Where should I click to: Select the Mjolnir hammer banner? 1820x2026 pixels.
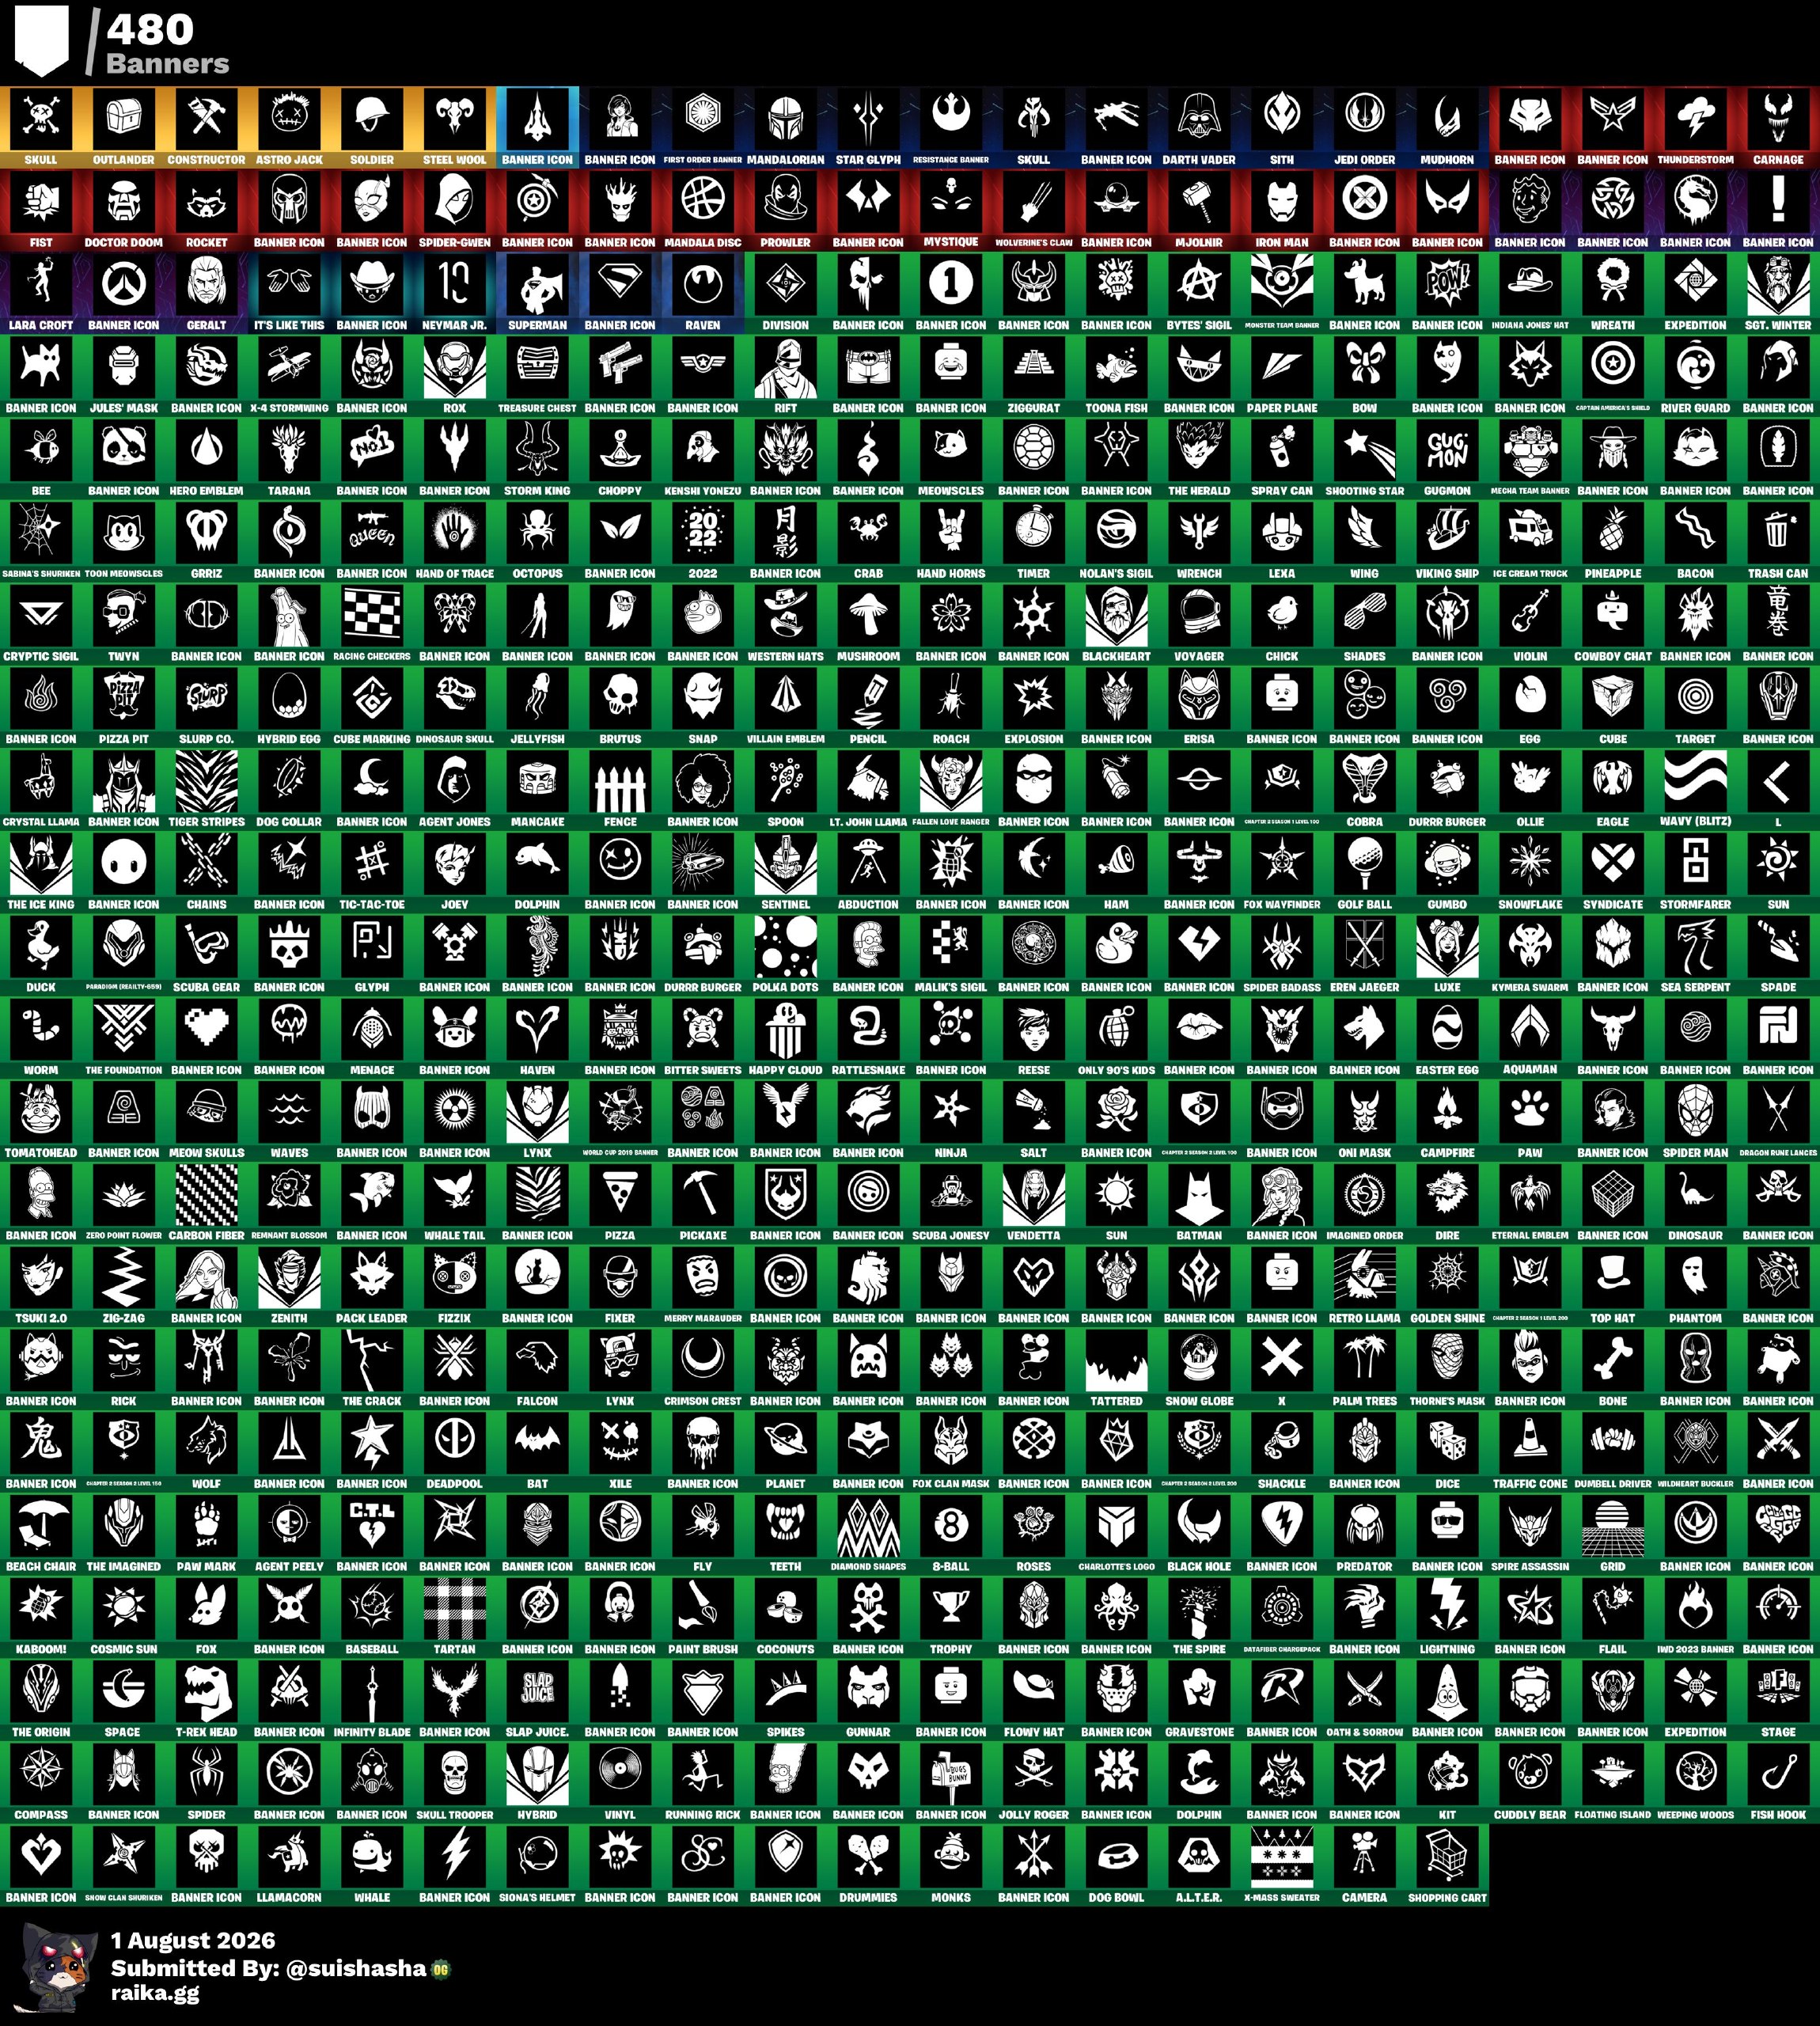coord(1199,210)
